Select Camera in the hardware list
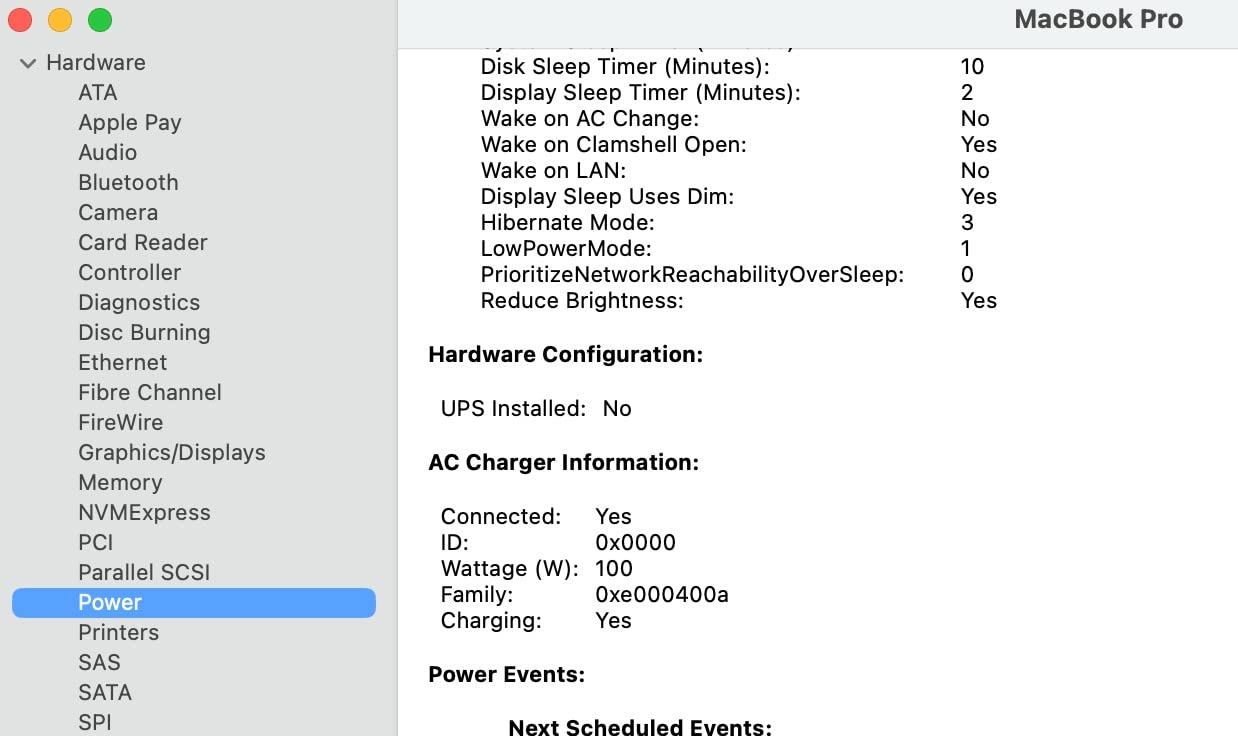The width and height of the screenshot is (1238, 736). point(118,212)
